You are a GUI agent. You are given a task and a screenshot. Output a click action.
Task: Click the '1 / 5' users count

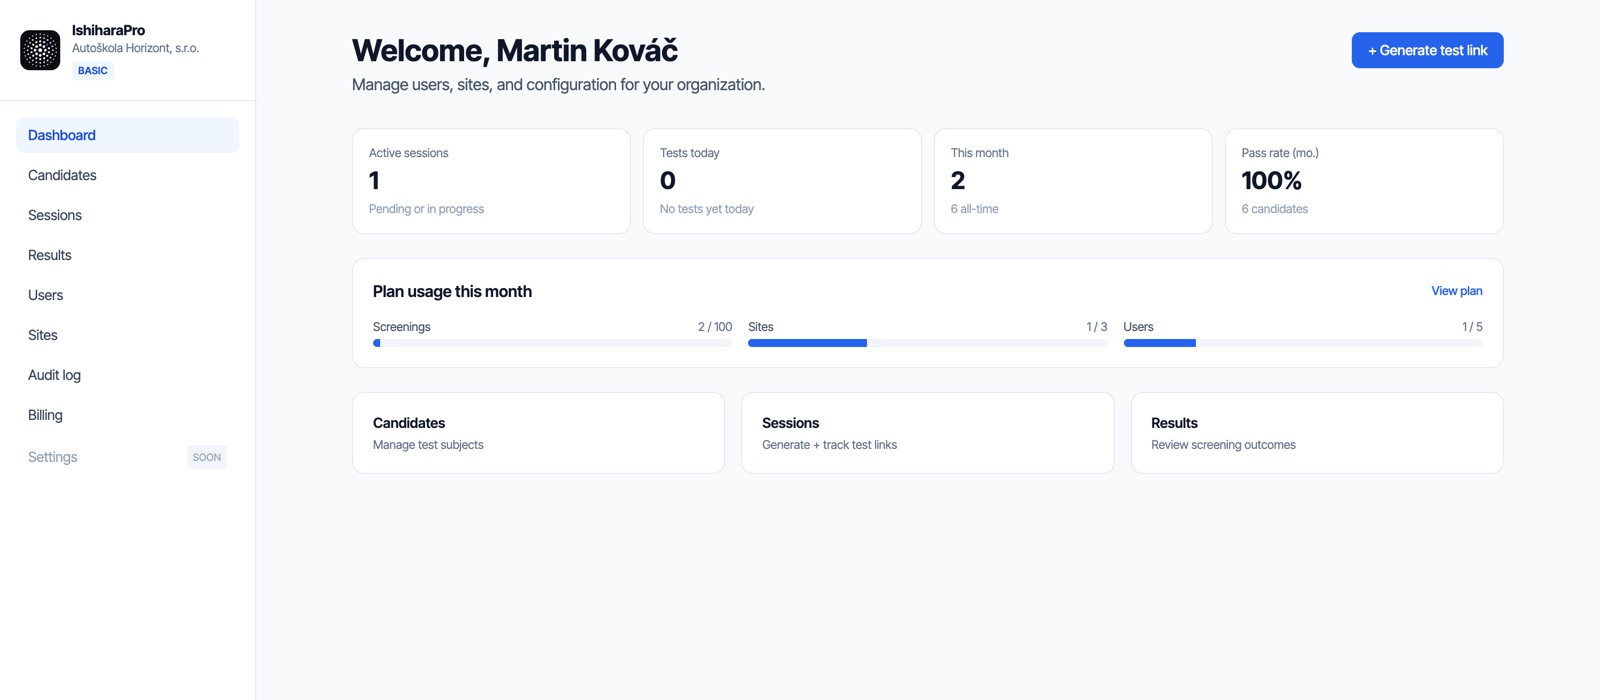(1472, 327)
